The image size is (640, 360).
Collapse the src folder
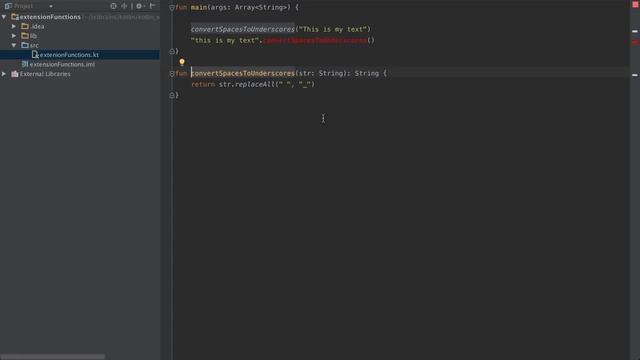coord(14,45)
